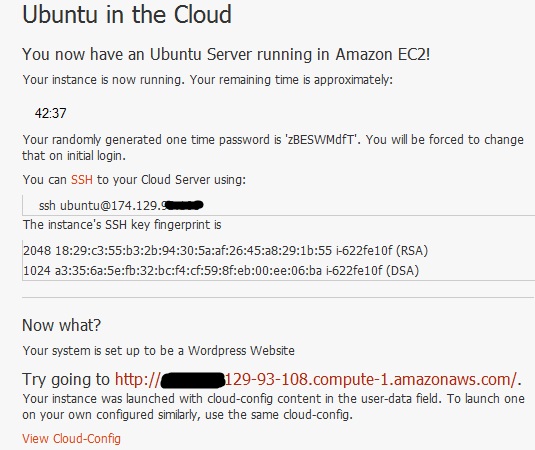This screenshot has width=535, height=450.
Task: Click the one time password zBESWMdfT text
Action: pyautogui.click(x=321, y=140)
